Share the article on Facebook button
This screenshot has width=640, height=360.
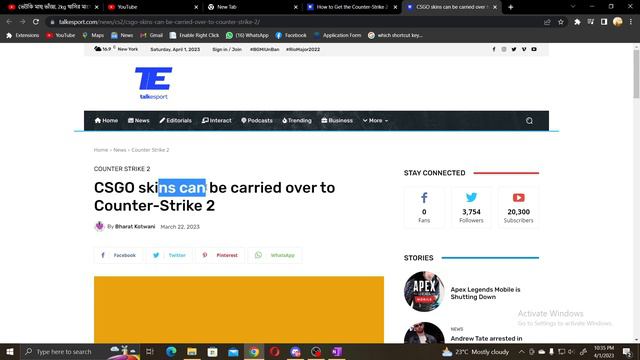point(118,255)
